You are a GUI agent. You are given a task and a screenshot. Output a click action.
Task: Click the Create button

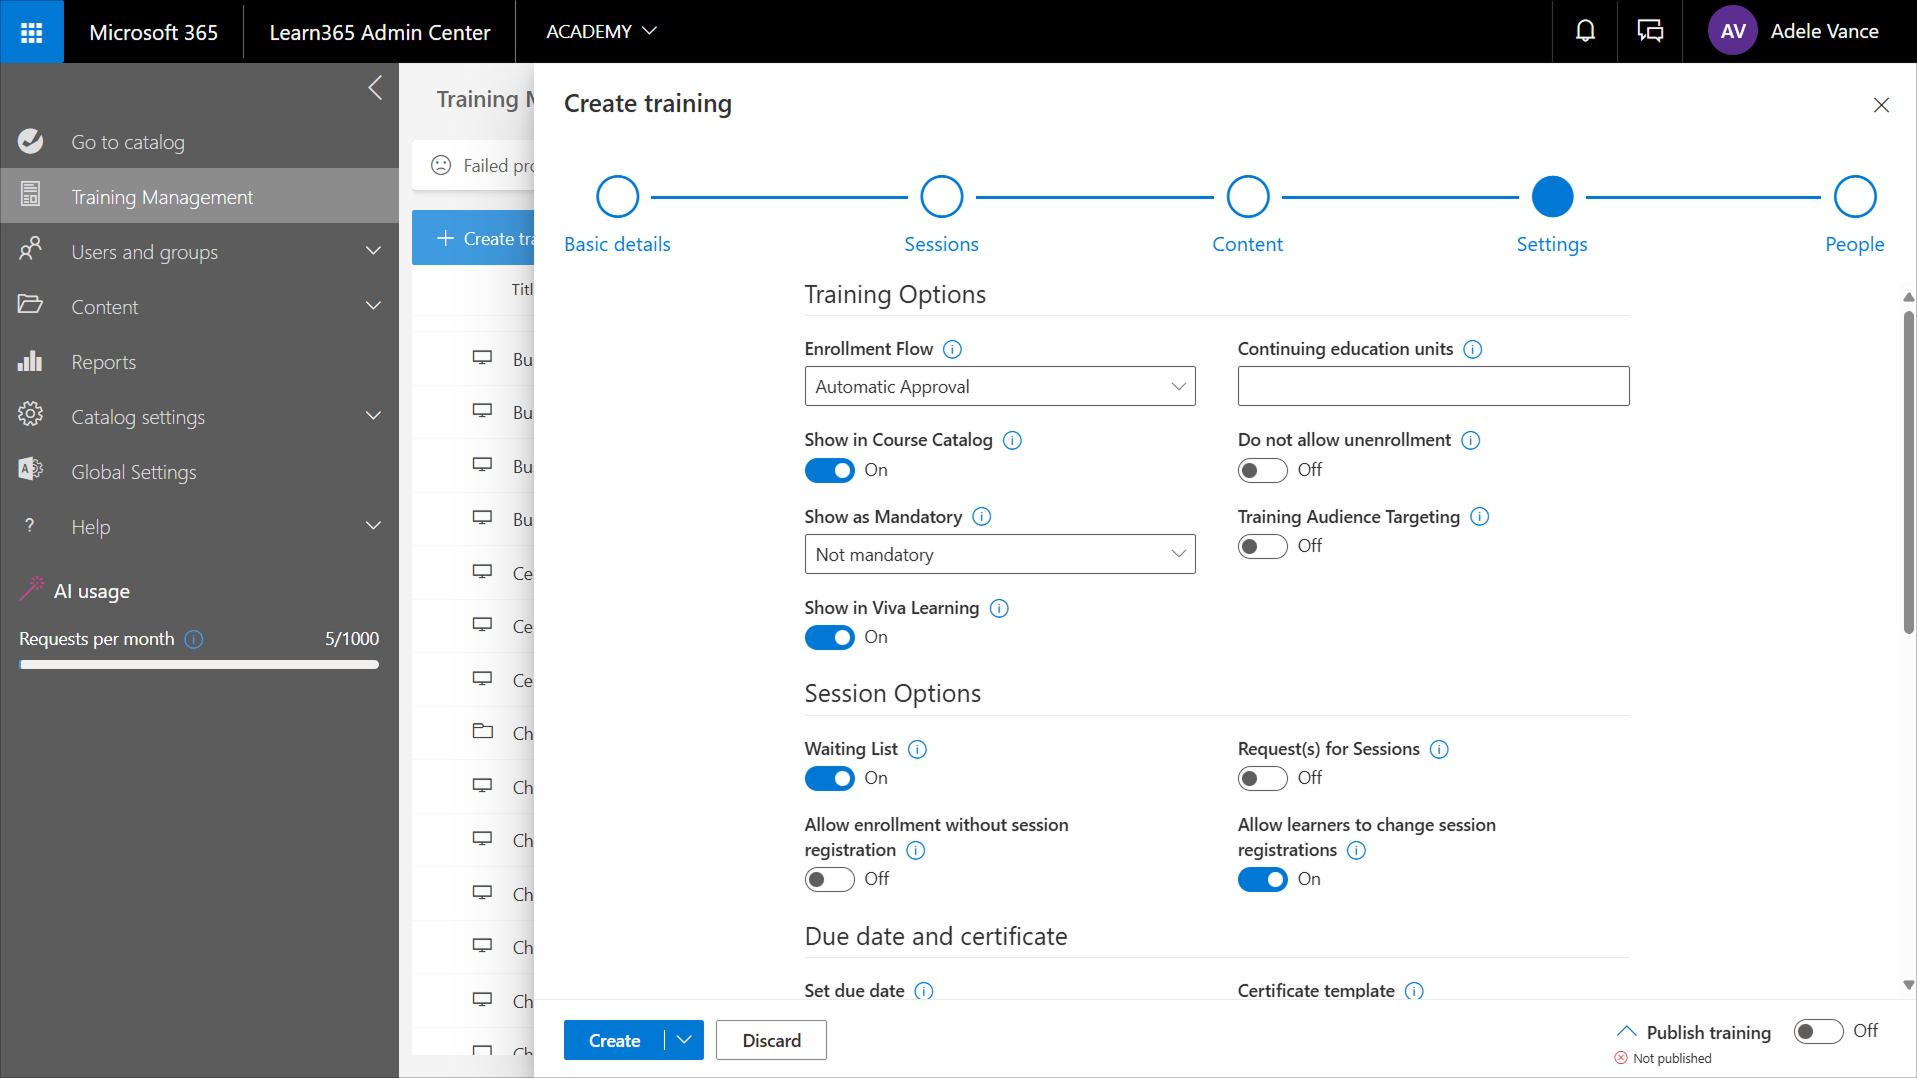click(614, 1040)
